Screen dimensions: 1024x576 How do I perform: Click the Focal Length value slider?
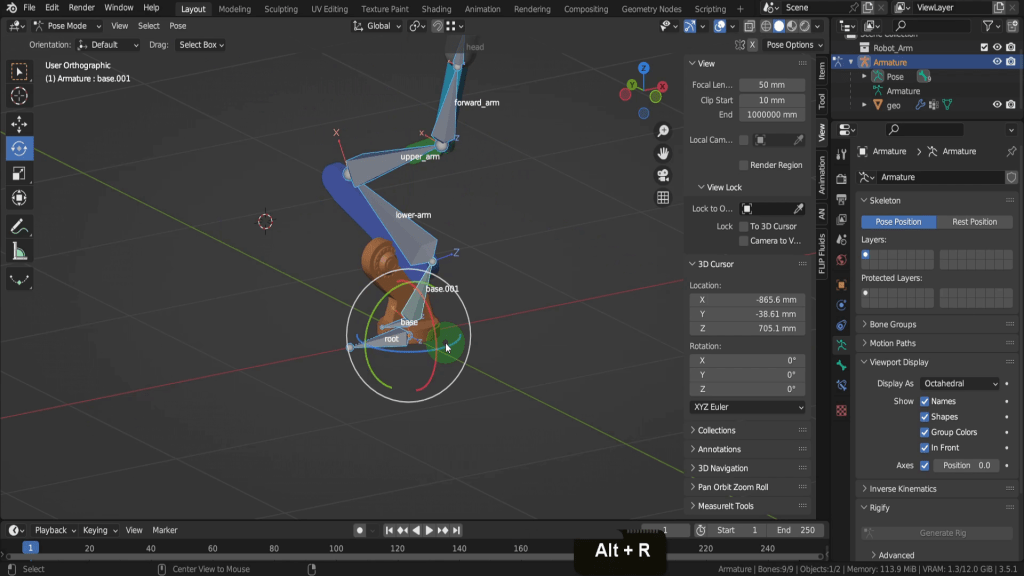click(x=772, y=85)
